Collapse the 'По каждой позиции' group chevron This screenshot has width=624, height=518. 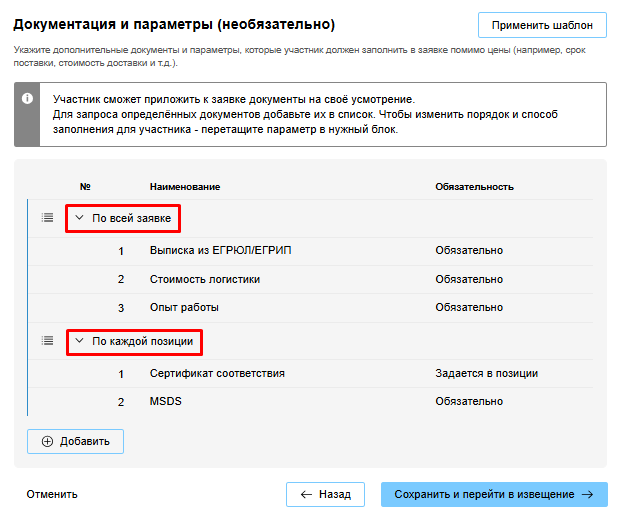pos(80,341)
